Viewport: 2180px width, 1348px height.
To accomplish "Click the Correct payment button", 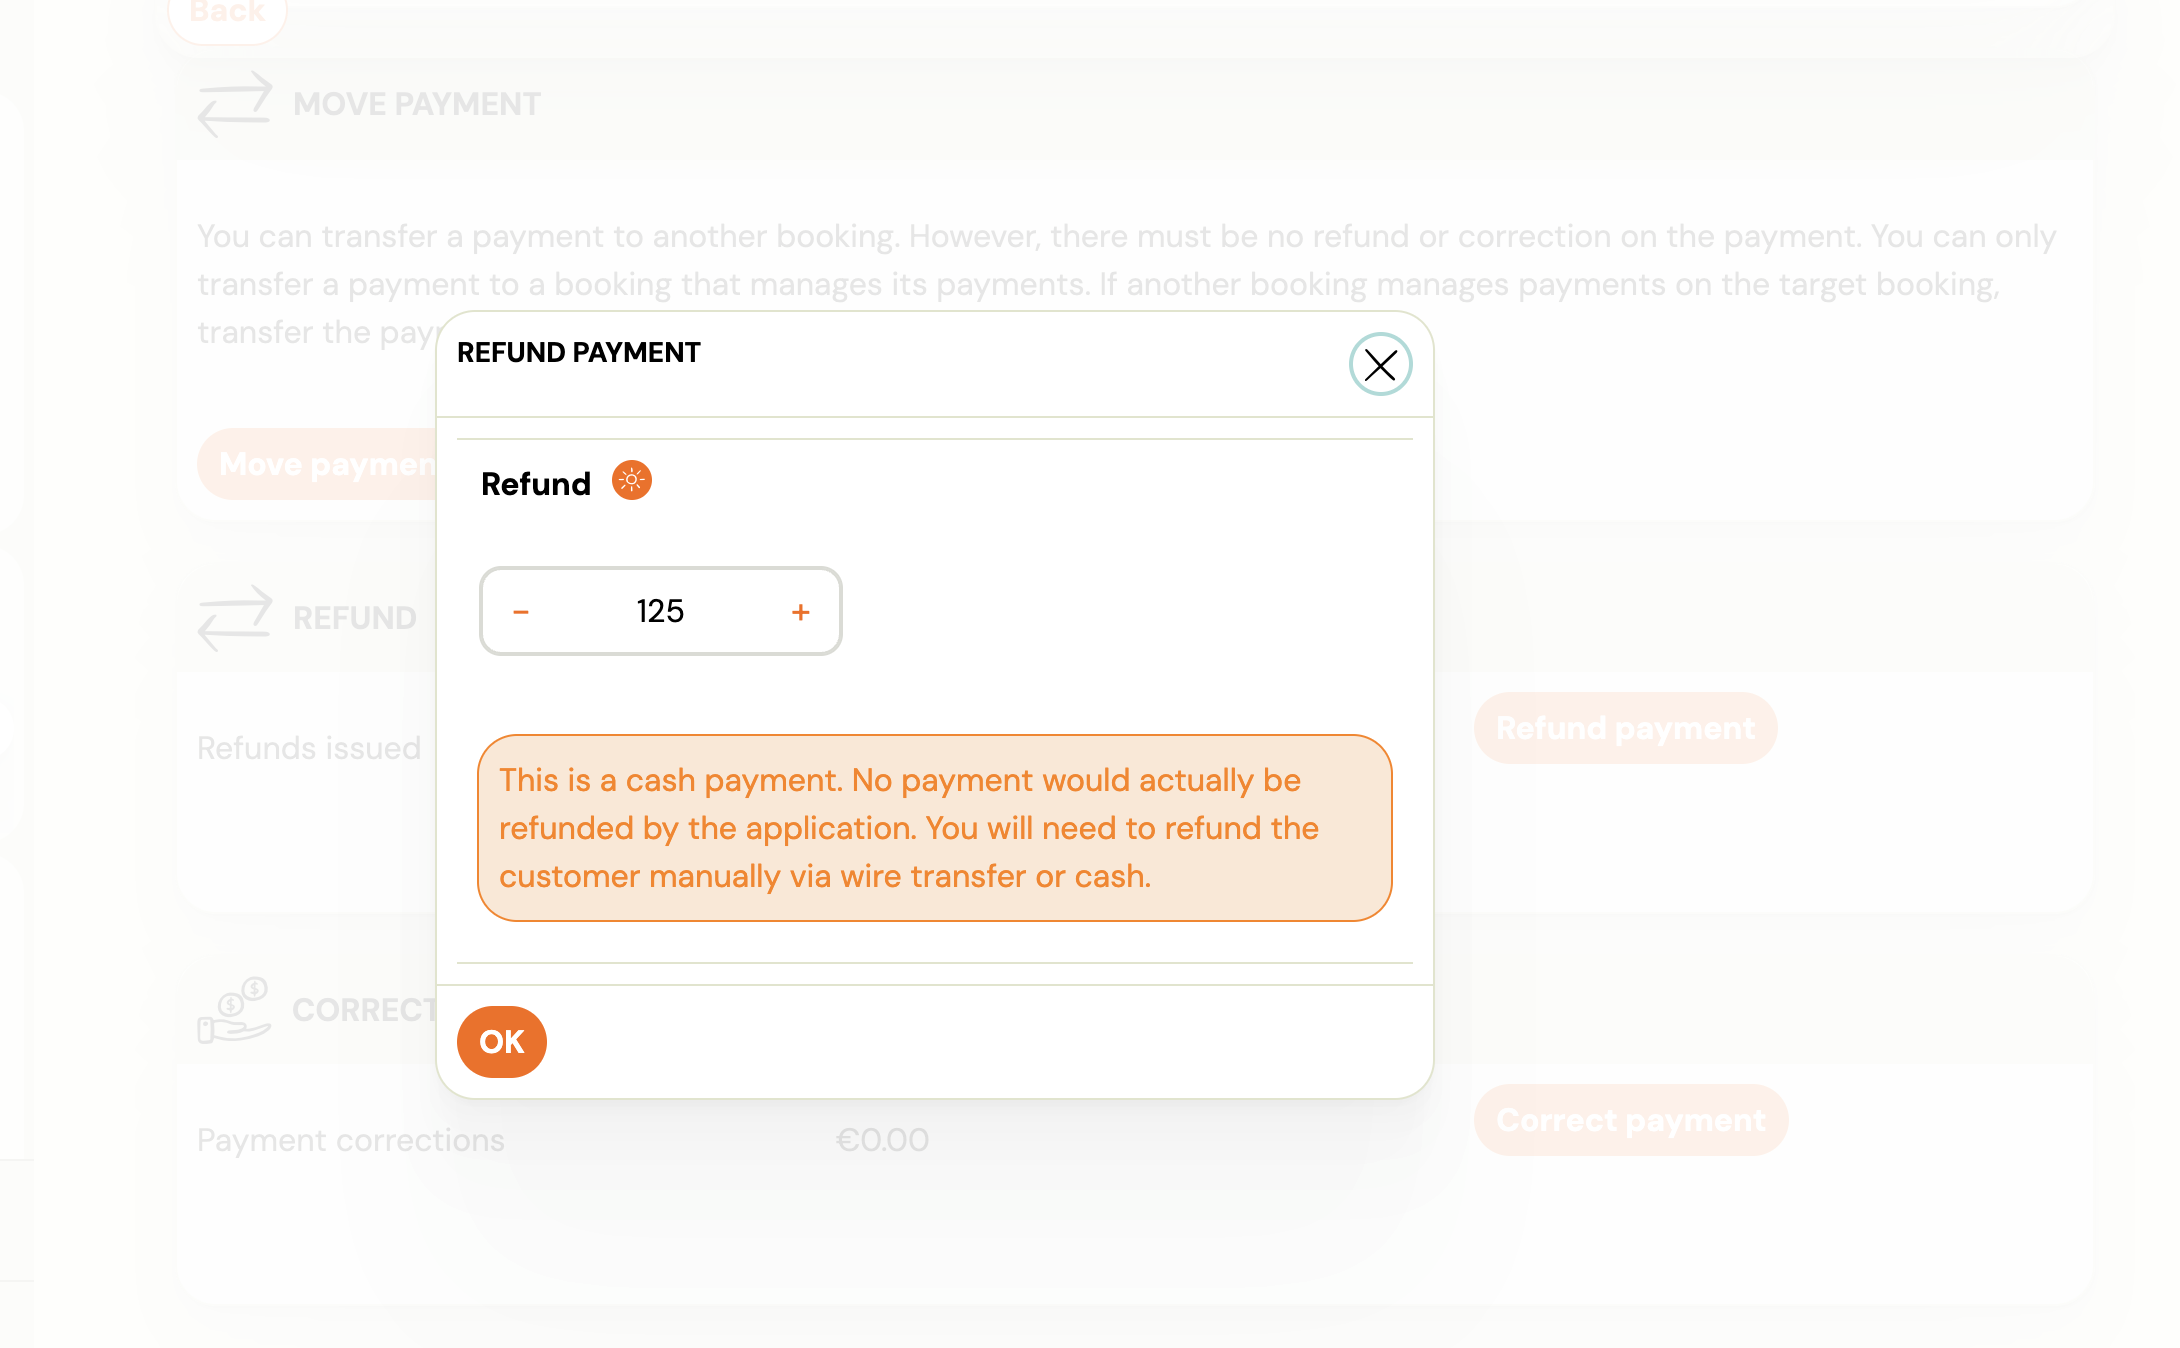I will click(x=1630, y=1120).
